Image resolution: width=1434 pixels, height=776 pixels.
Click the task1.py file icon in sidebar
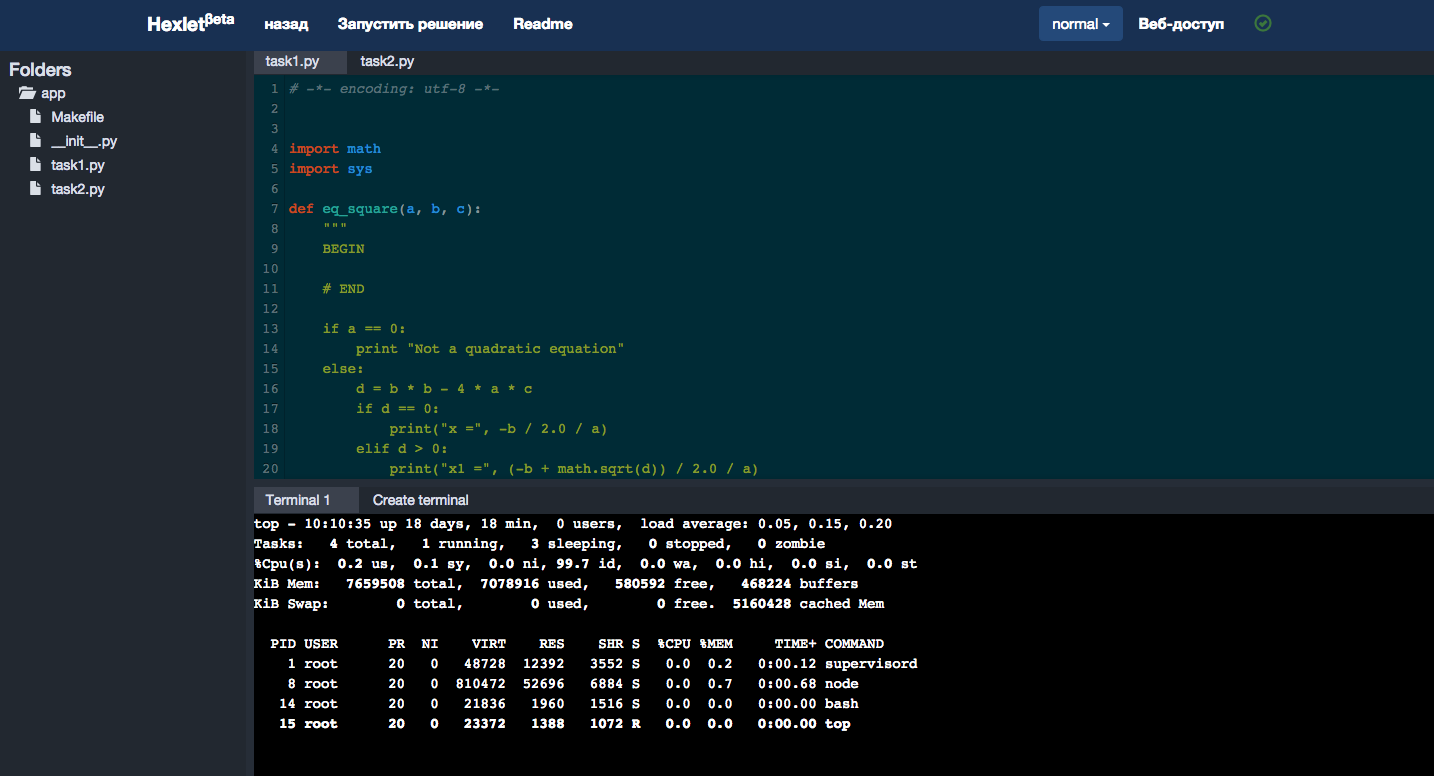coord(35,165)
